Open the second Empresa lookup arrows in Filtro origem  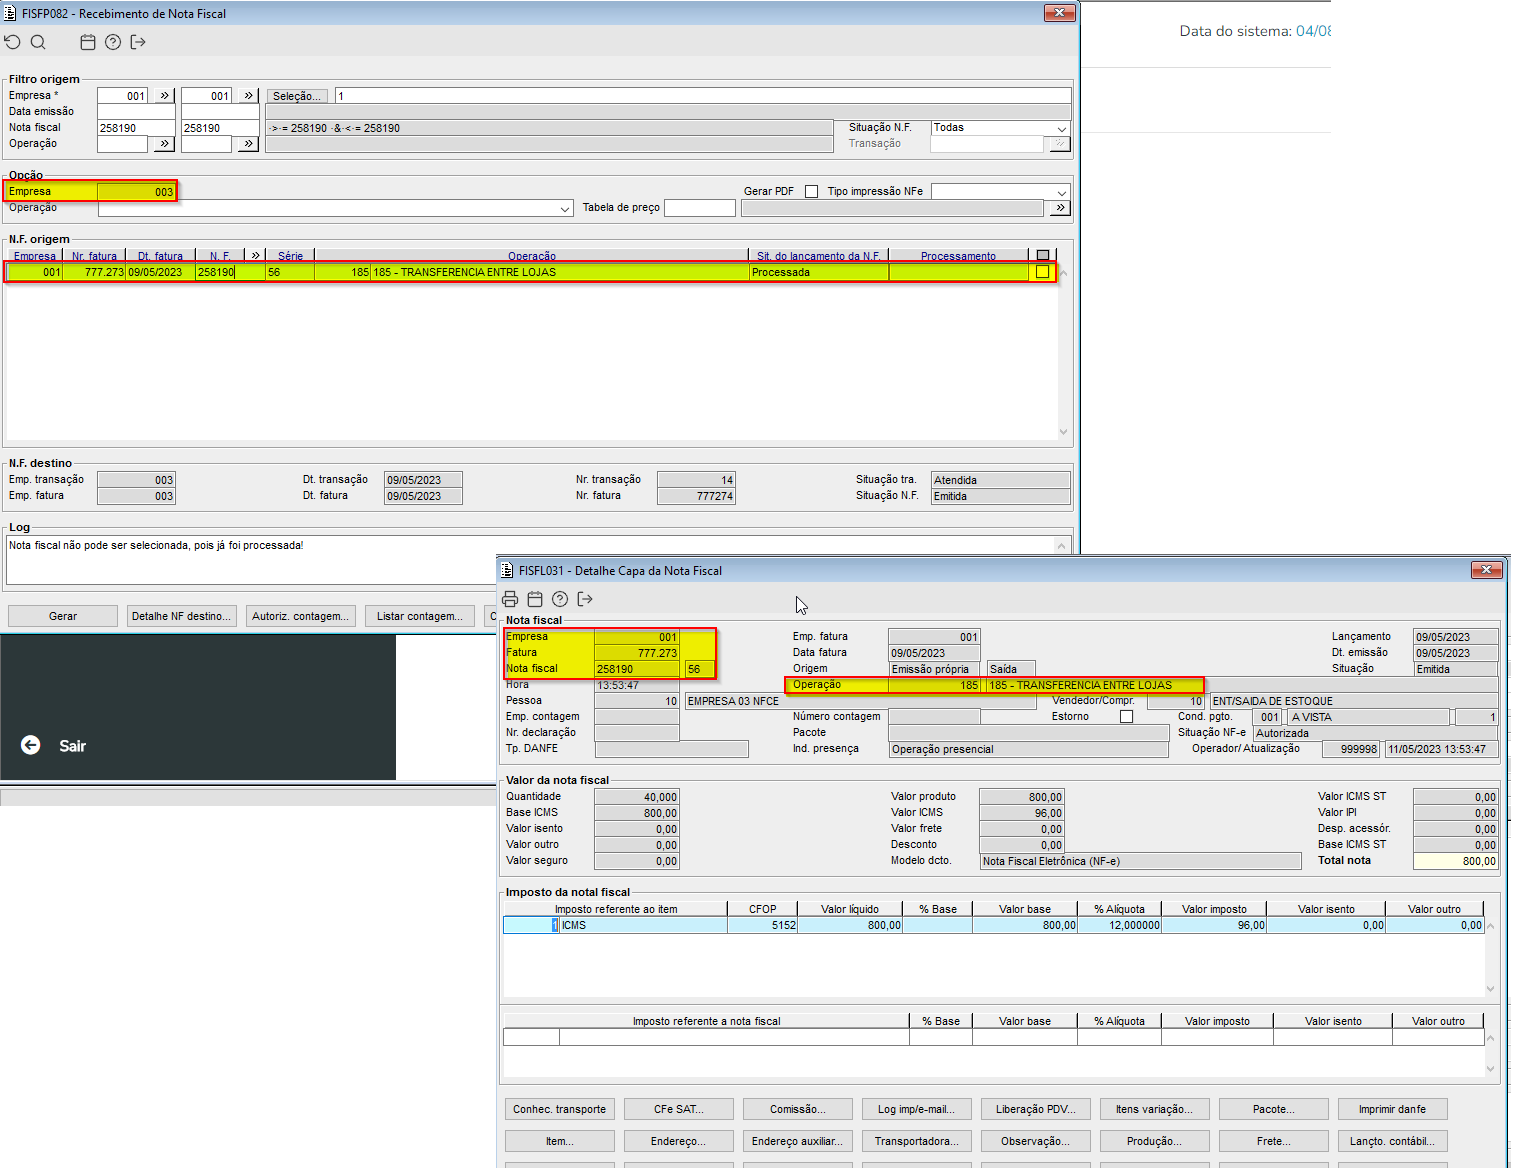pyautogui.click(x=249, y=96)
